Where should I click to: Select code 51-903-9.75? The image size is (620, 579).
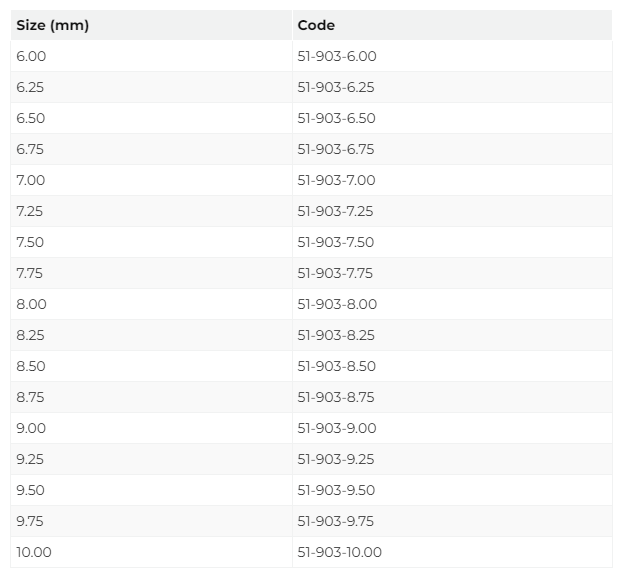[336, 521]
